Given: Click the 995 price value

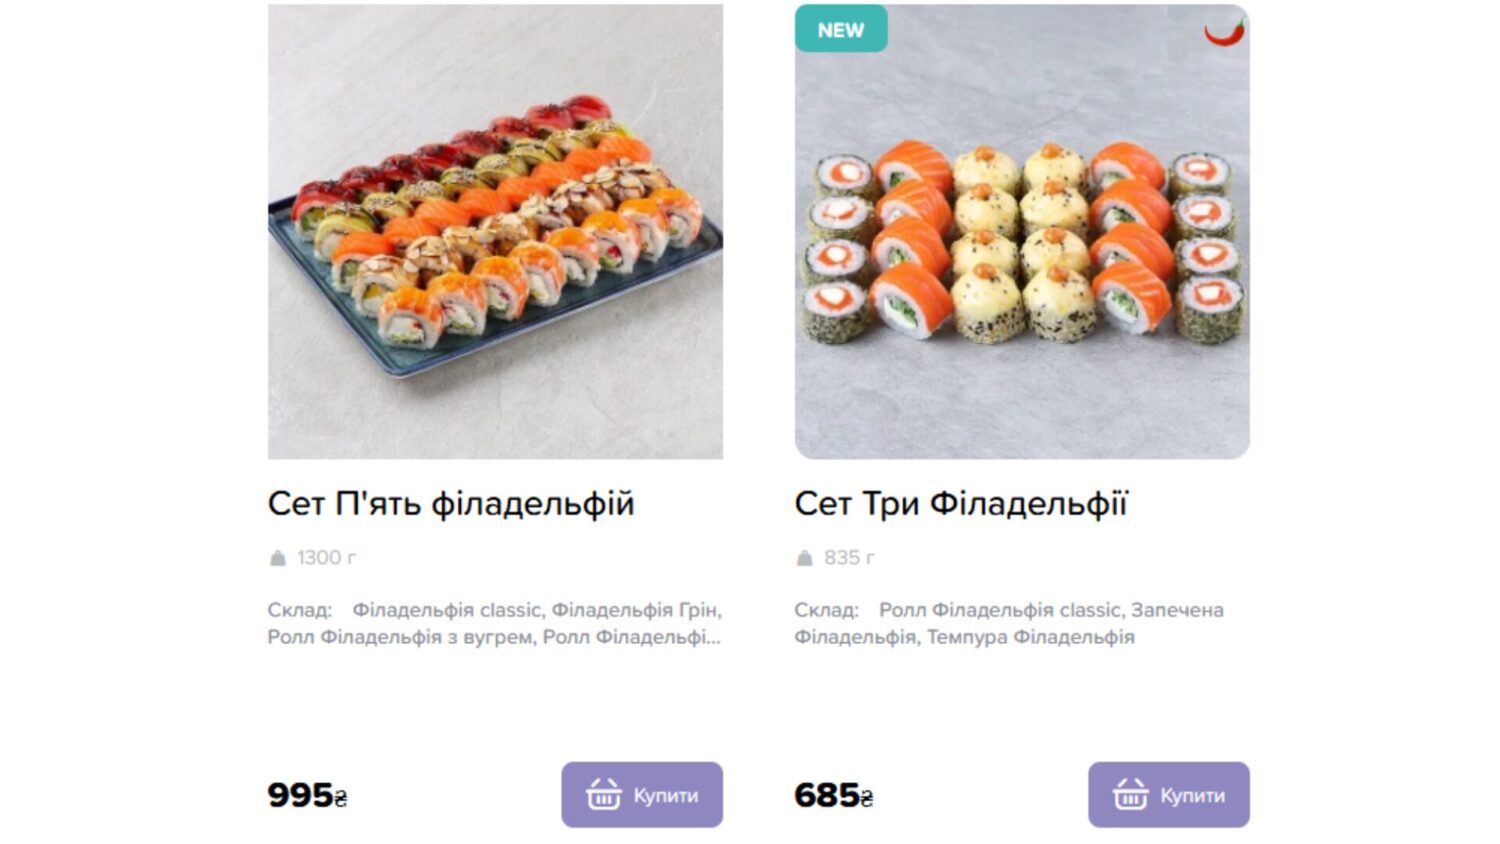Looking at the screenshot, I should (301, 795).
